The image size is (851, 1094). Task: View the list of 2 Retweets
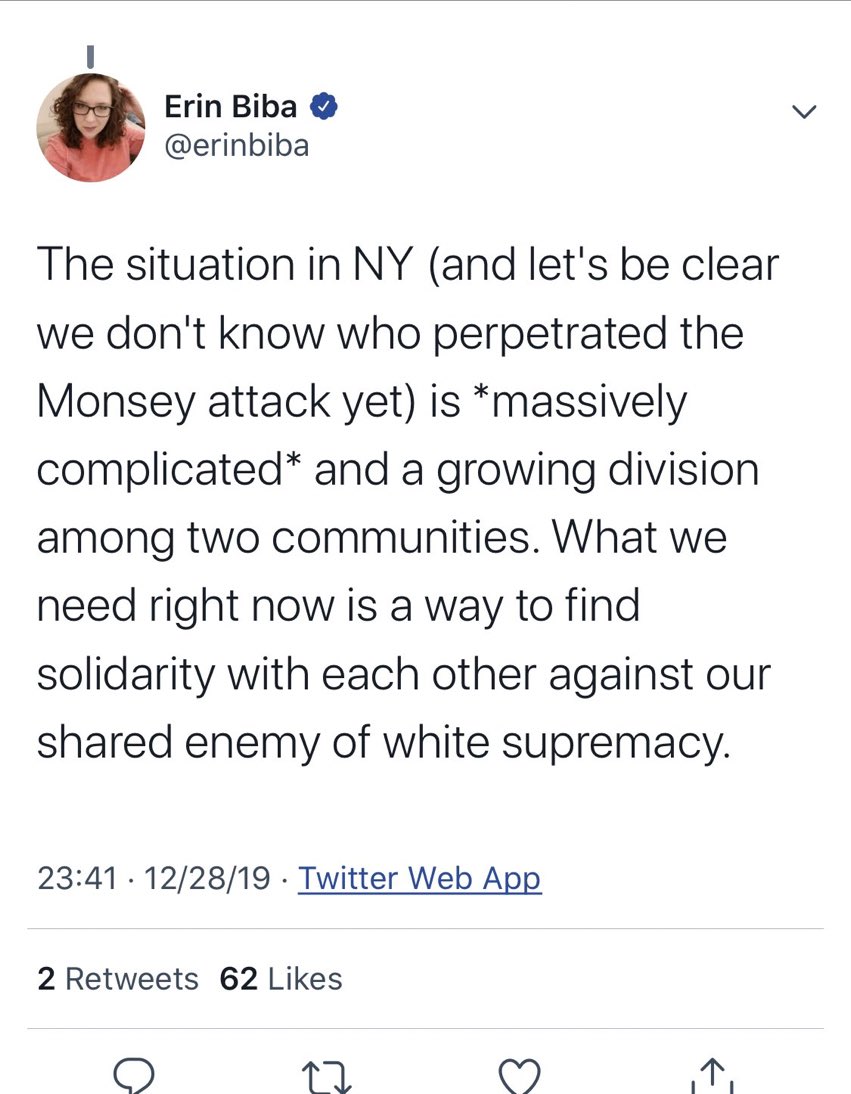[x=118, y=978]
